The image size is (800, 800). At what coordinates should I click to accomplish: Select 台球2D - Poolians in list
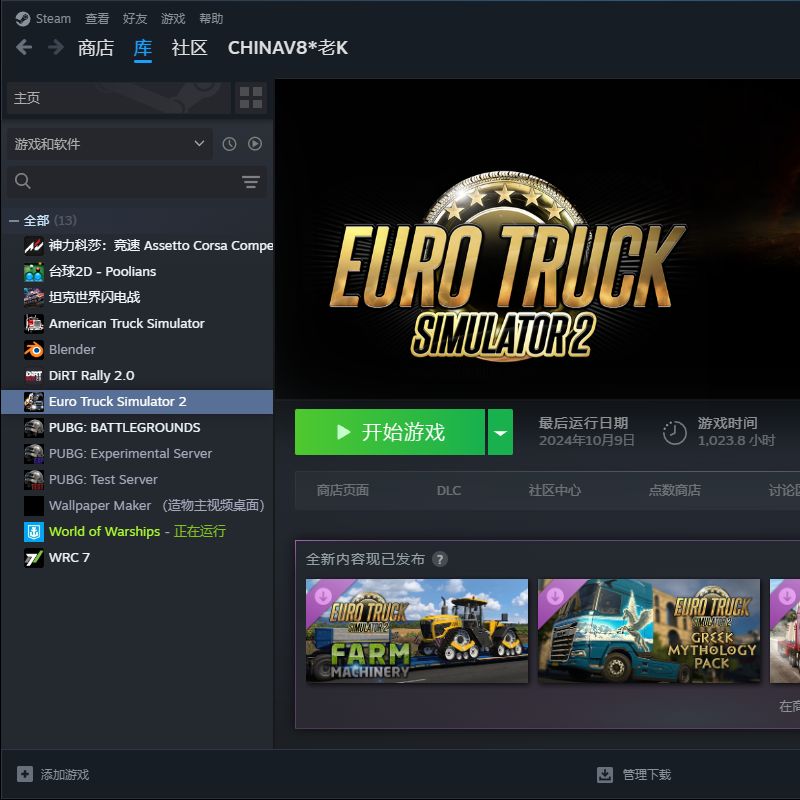click(137, 271)
